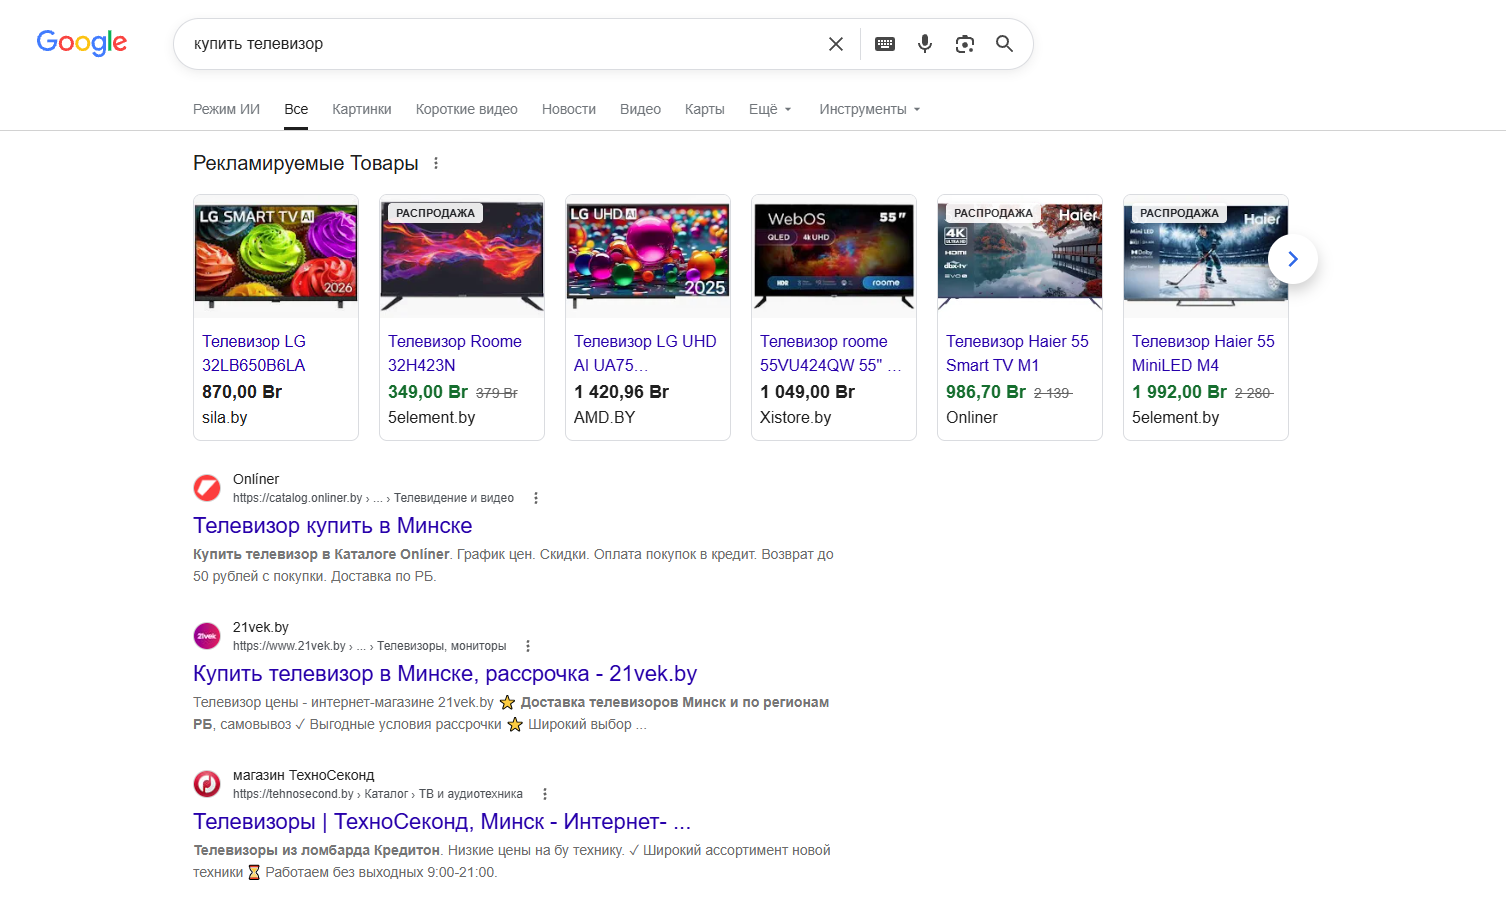This screenshot has width=1506, height=905.
Task: Open the Телевизоры | ТехноСеконд, Минск result
Action: click(441, 822)
